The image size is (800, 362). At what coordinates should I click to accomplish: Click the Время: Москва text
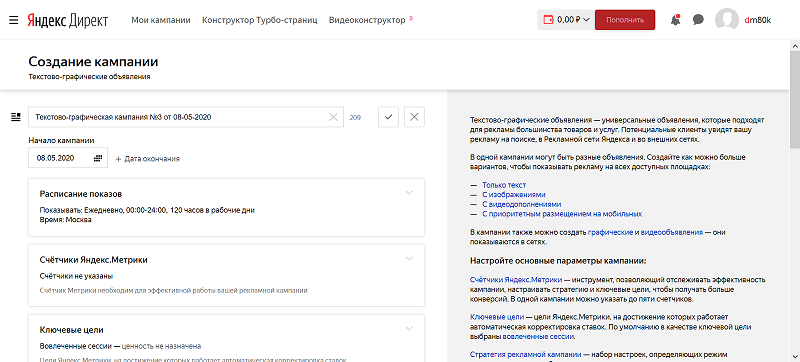(x=65, y=220)
